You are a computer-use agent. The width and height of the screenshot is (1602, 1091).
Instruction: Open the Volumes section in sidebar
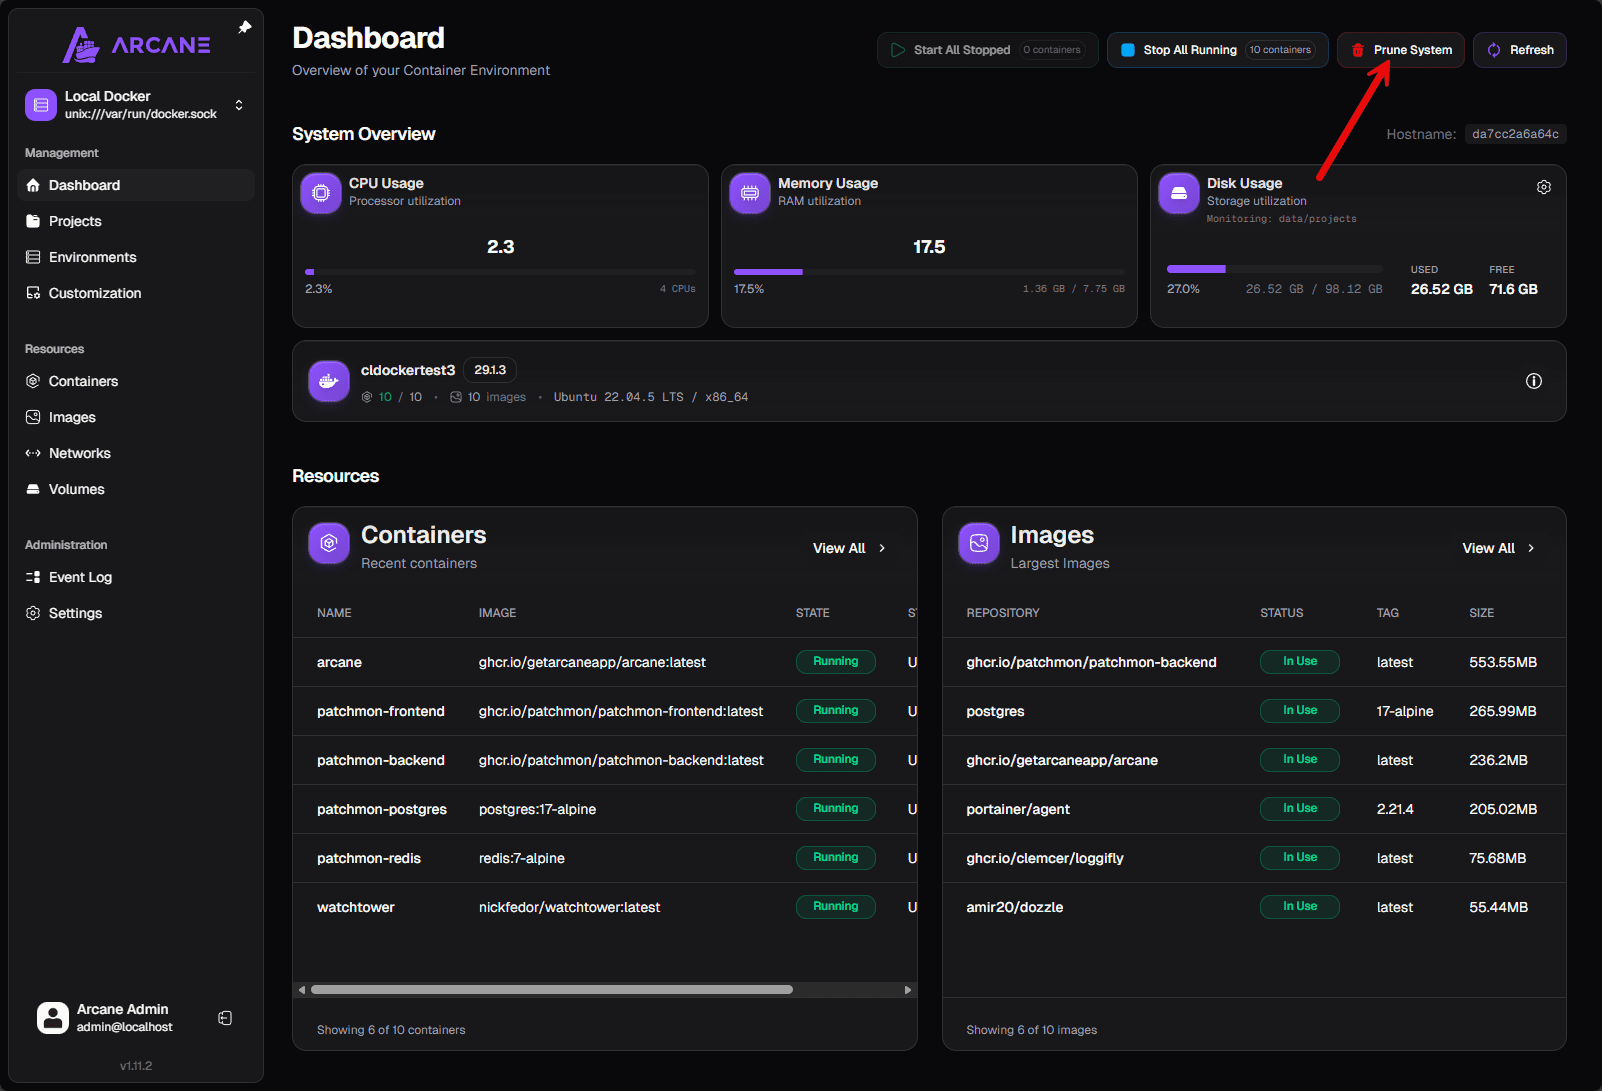pyautogui.click(x=75, y=489)
